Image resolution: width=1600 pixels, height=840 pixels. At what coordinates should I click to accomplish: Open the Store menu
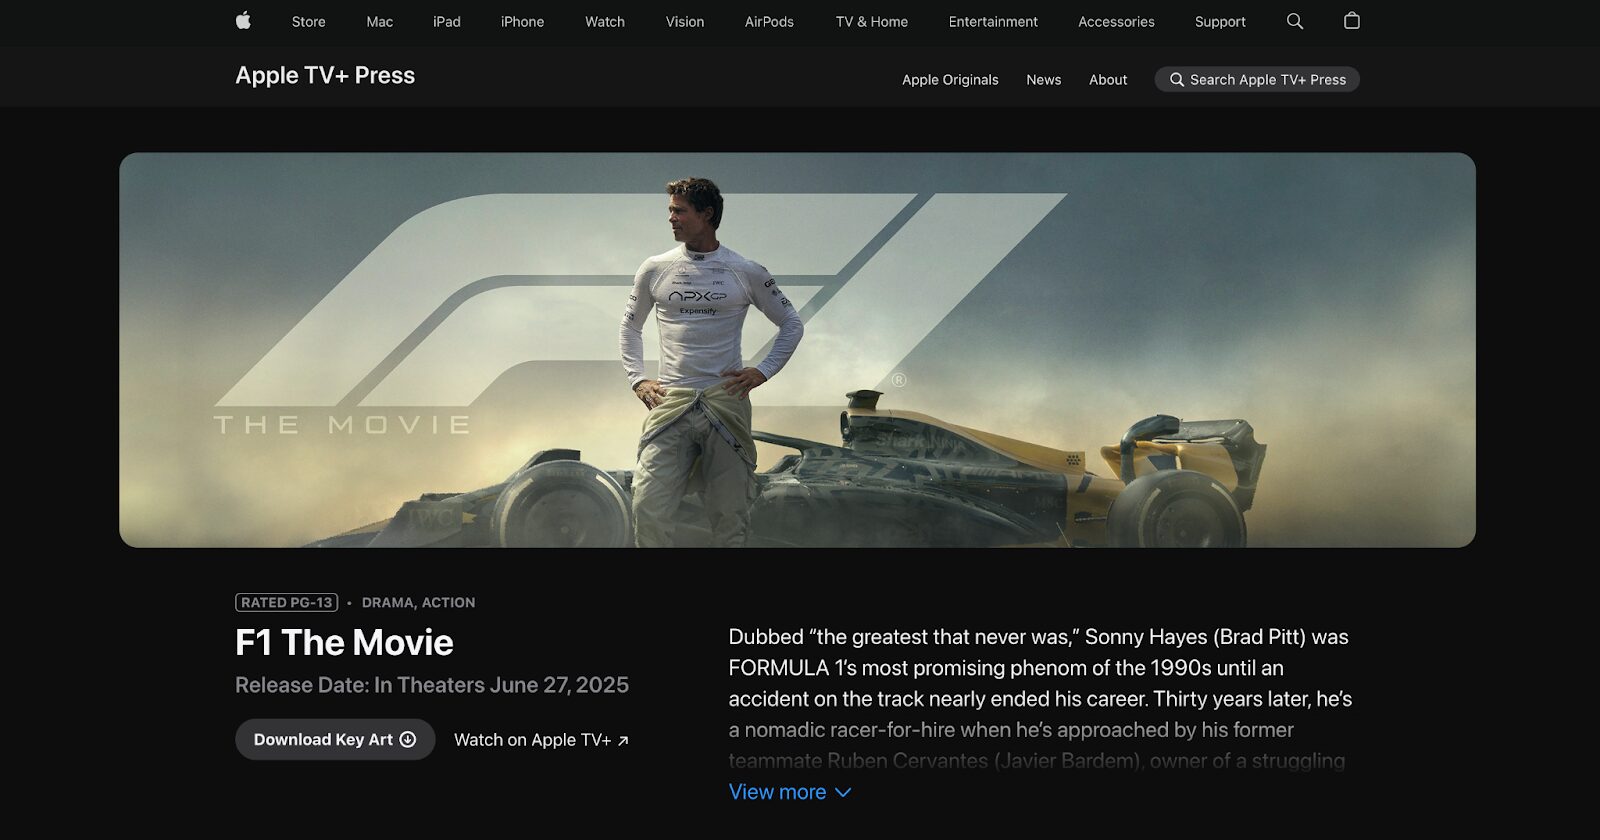click(308, 22)
